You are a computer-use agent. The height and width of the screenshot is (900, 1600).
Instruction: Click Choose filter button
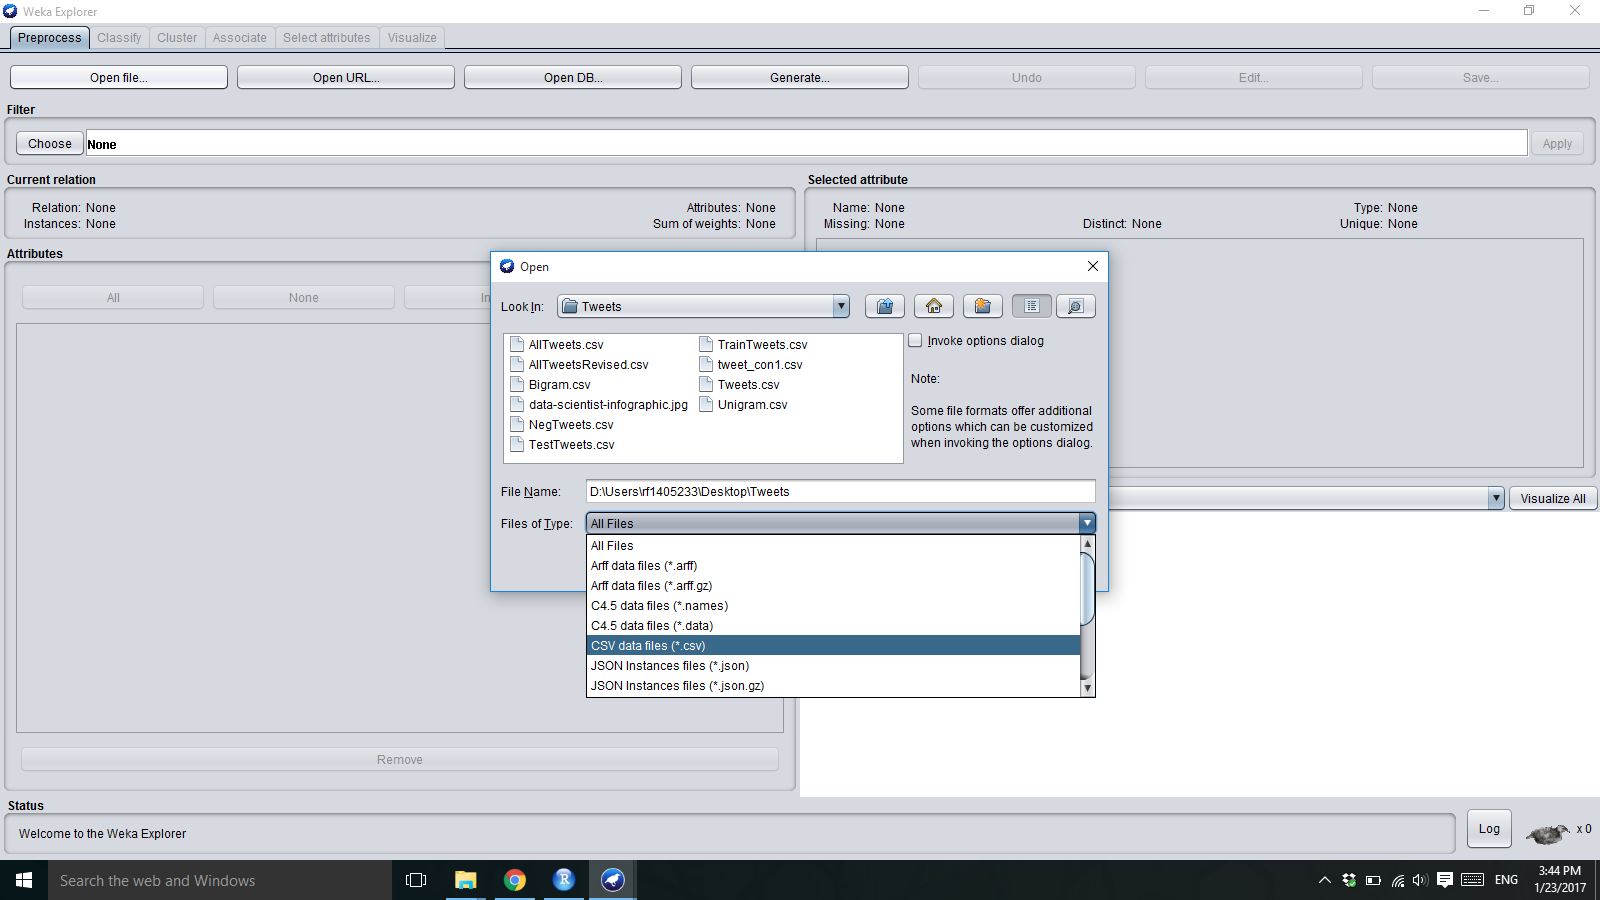pos(50,143)
